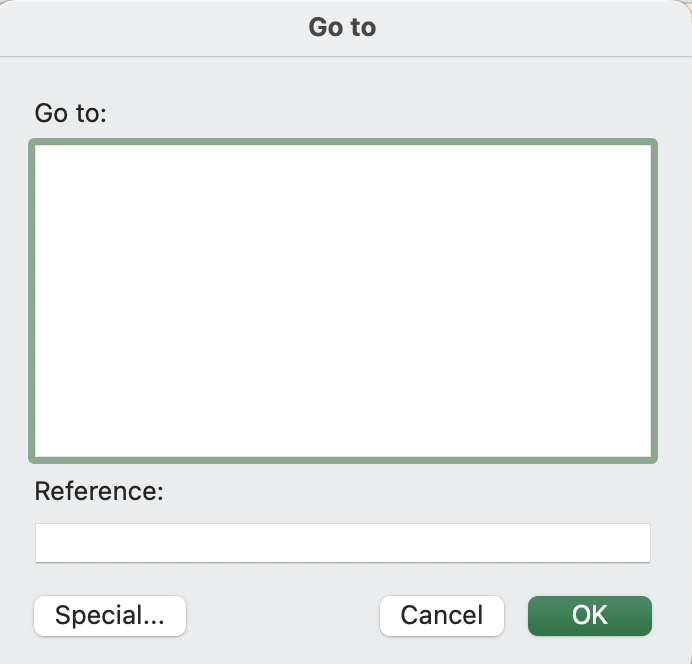Click the empty Go to list box

click(342, 301)
